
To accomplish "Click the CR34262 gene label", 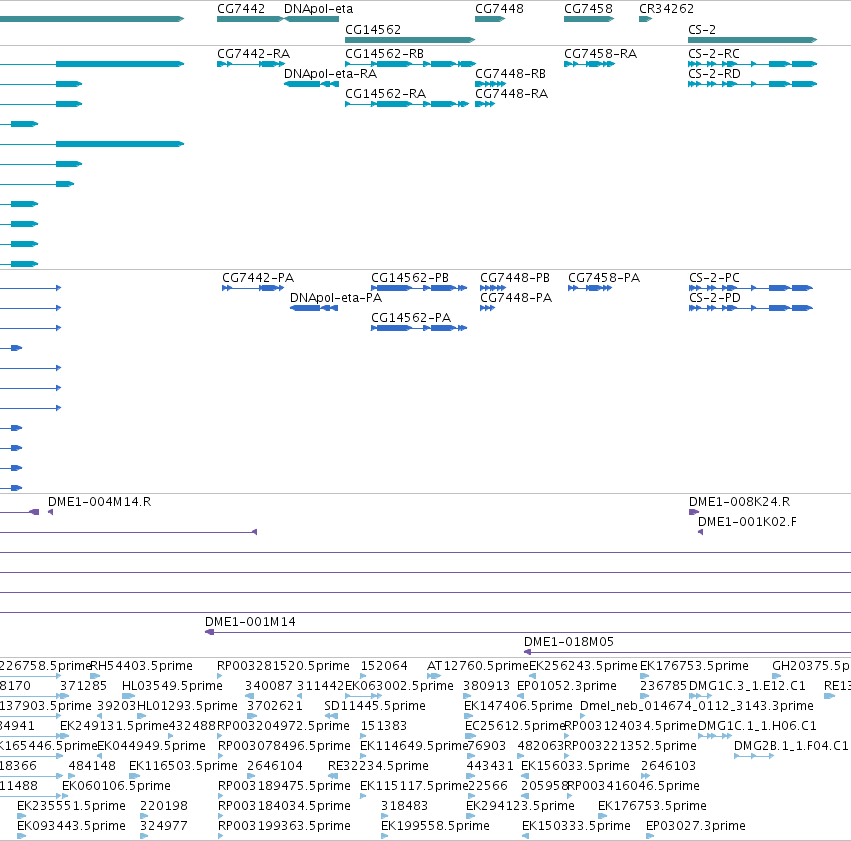I will point(666,9).
